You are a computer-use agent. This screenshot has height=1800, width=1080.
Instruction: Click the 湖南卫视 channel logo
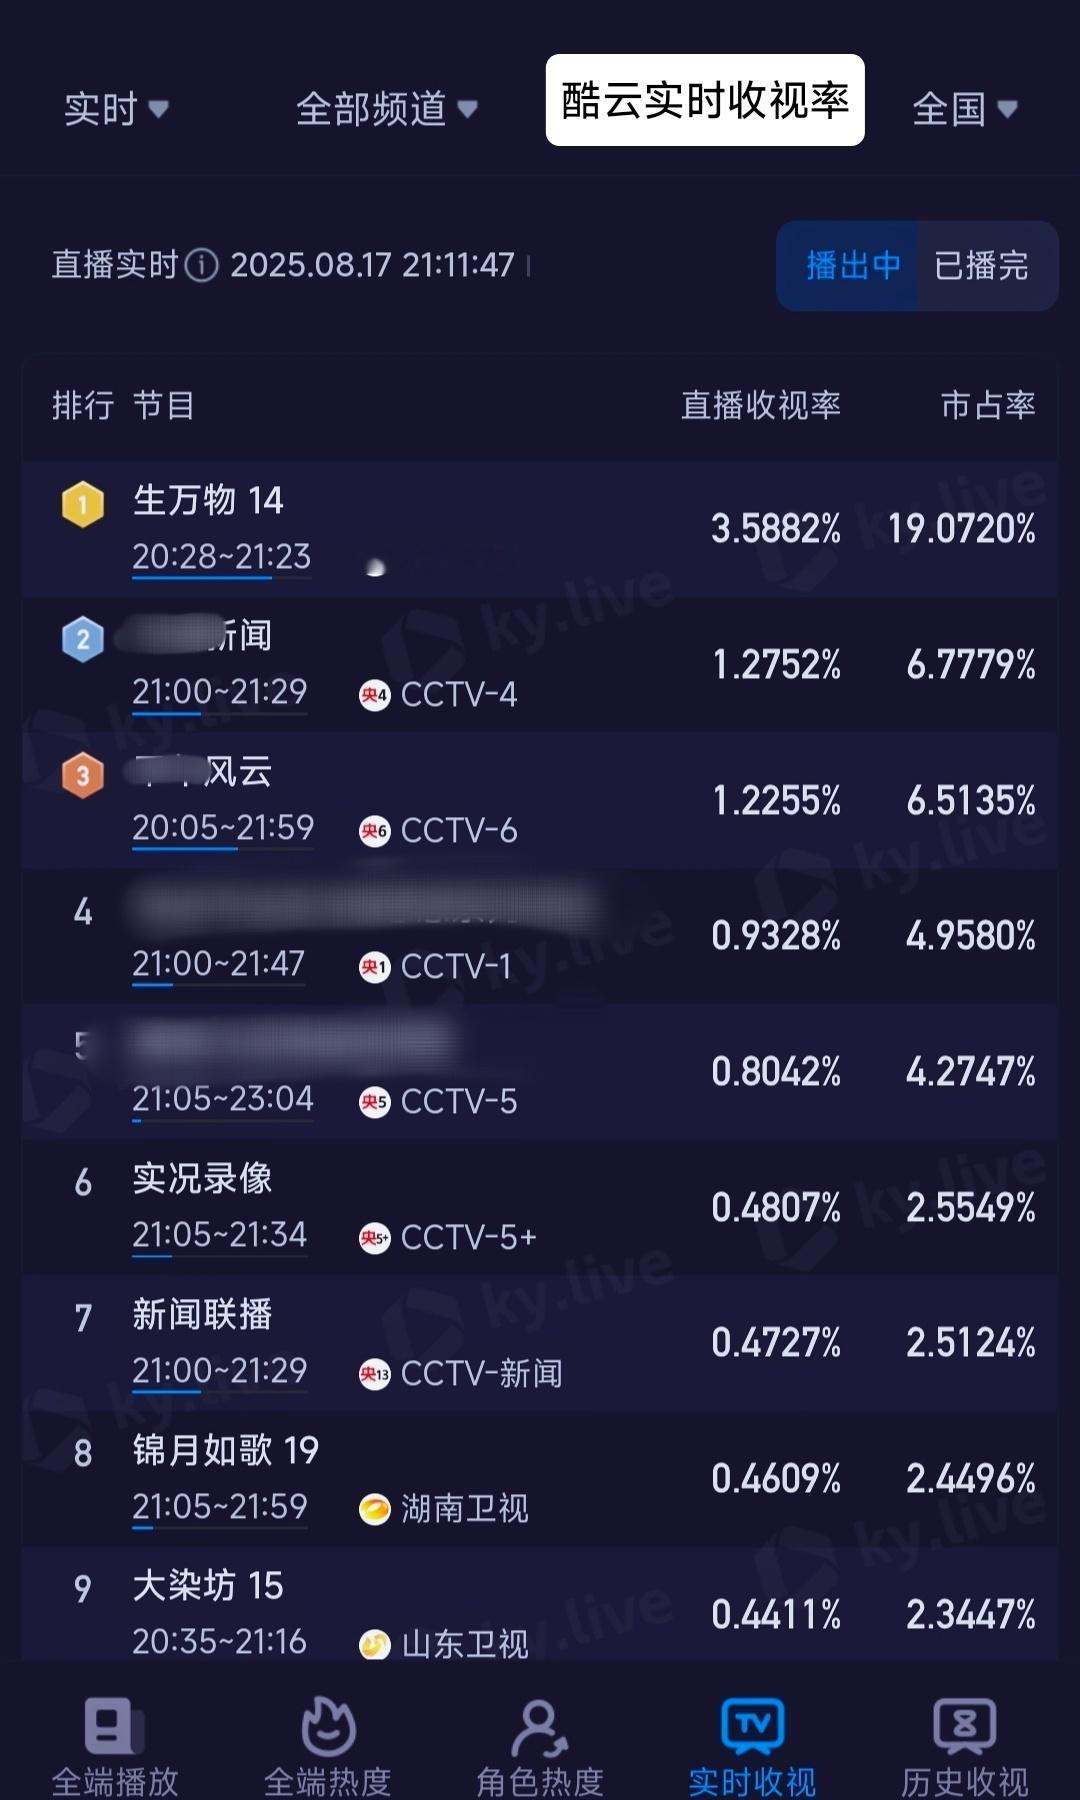(374, 1509)
